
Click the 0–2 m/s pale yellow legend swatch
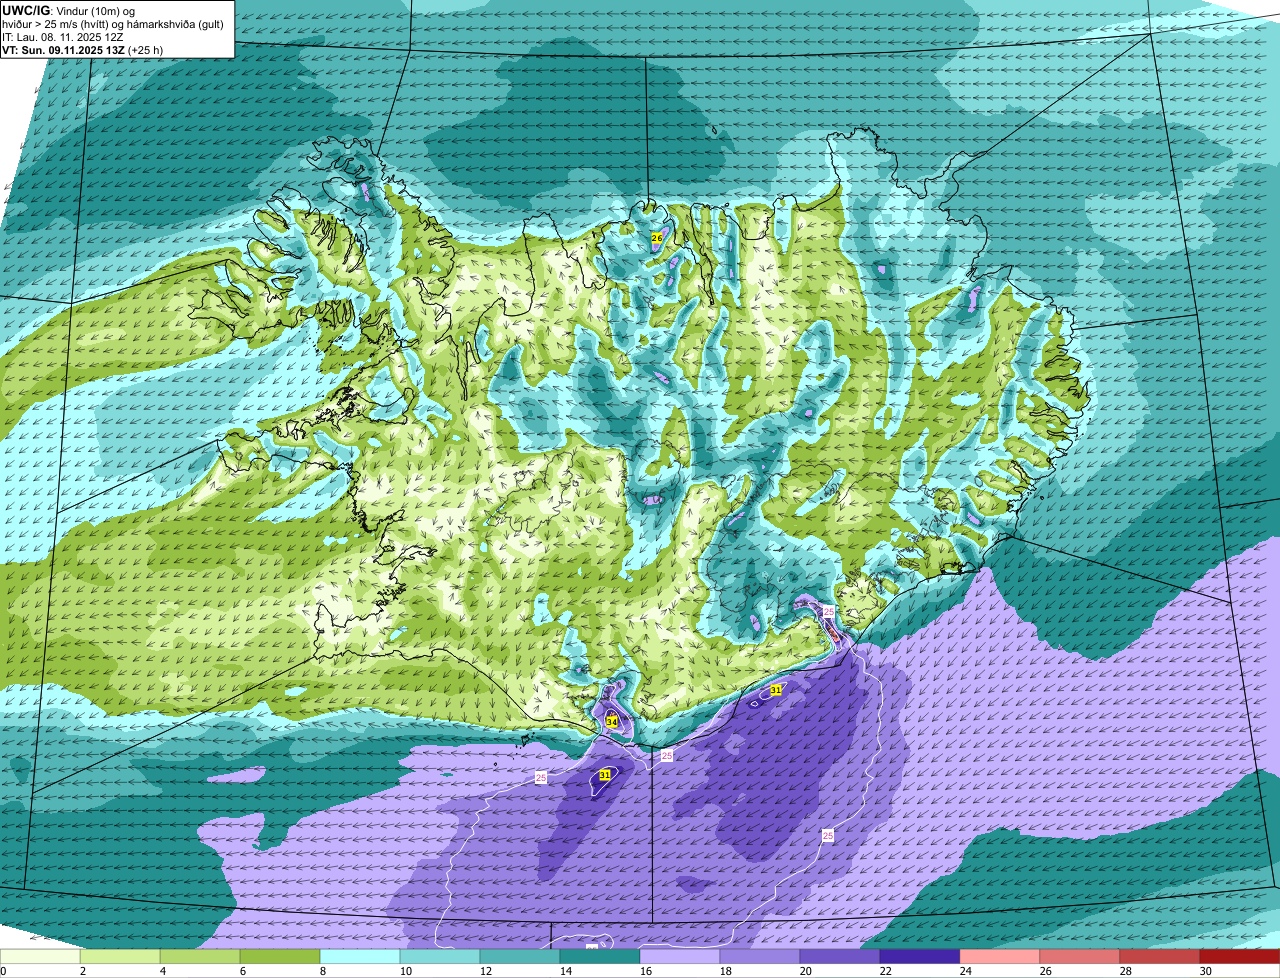40,957
